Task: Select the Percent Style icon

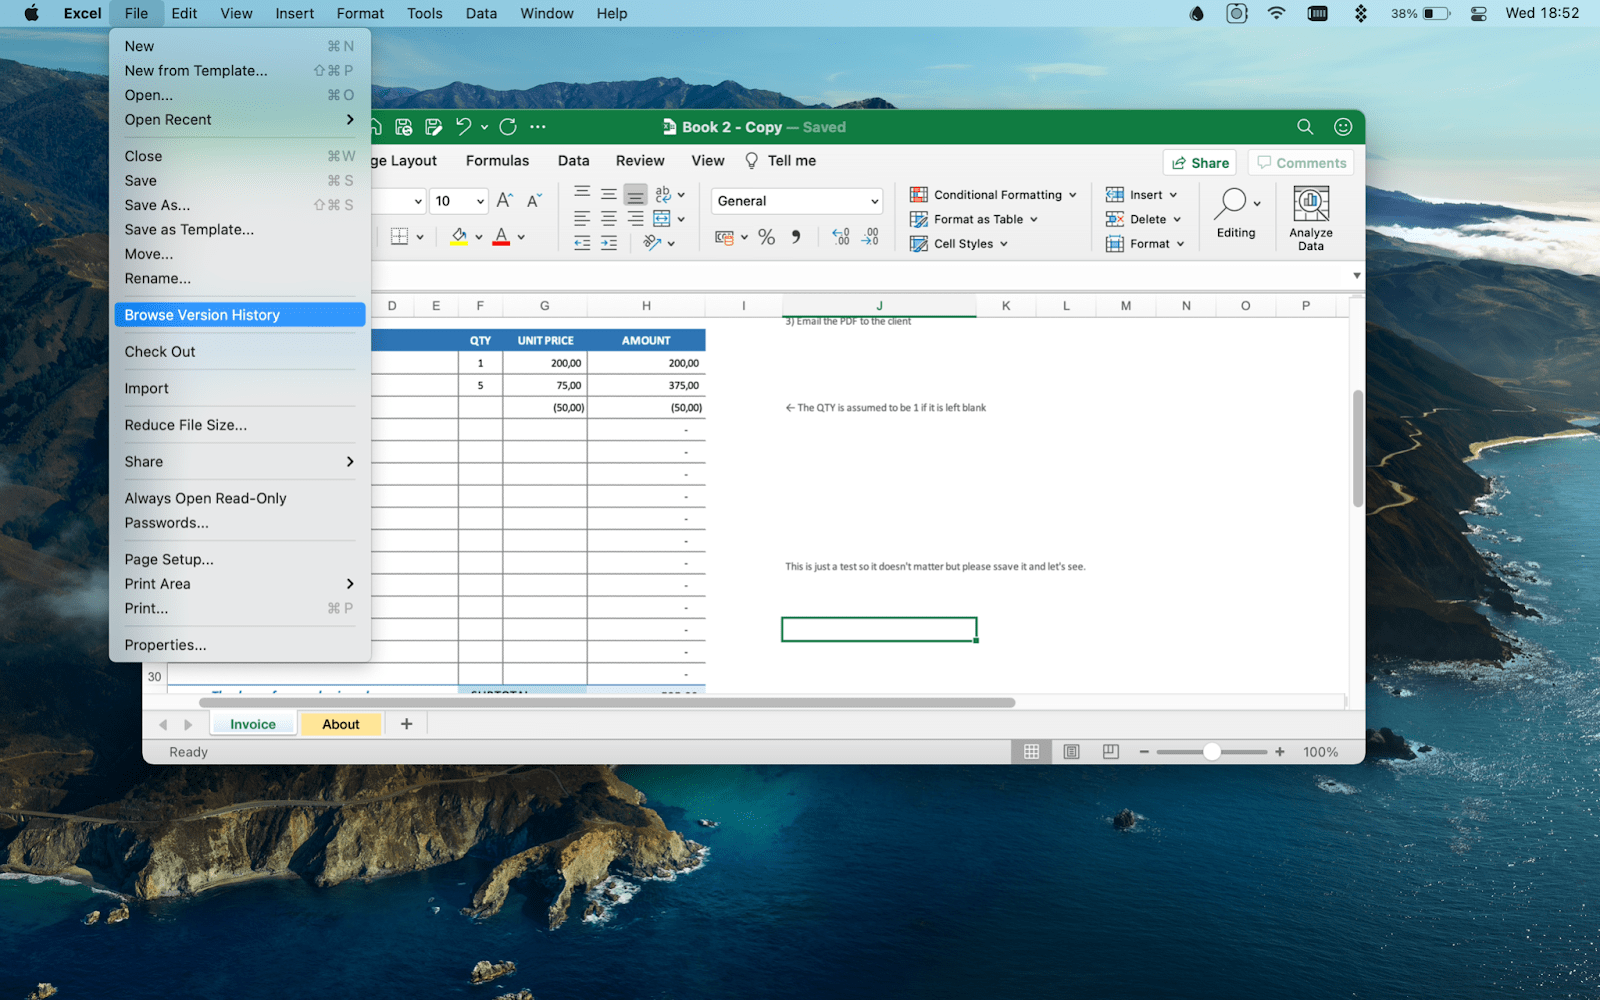Action: pos(766,237)
